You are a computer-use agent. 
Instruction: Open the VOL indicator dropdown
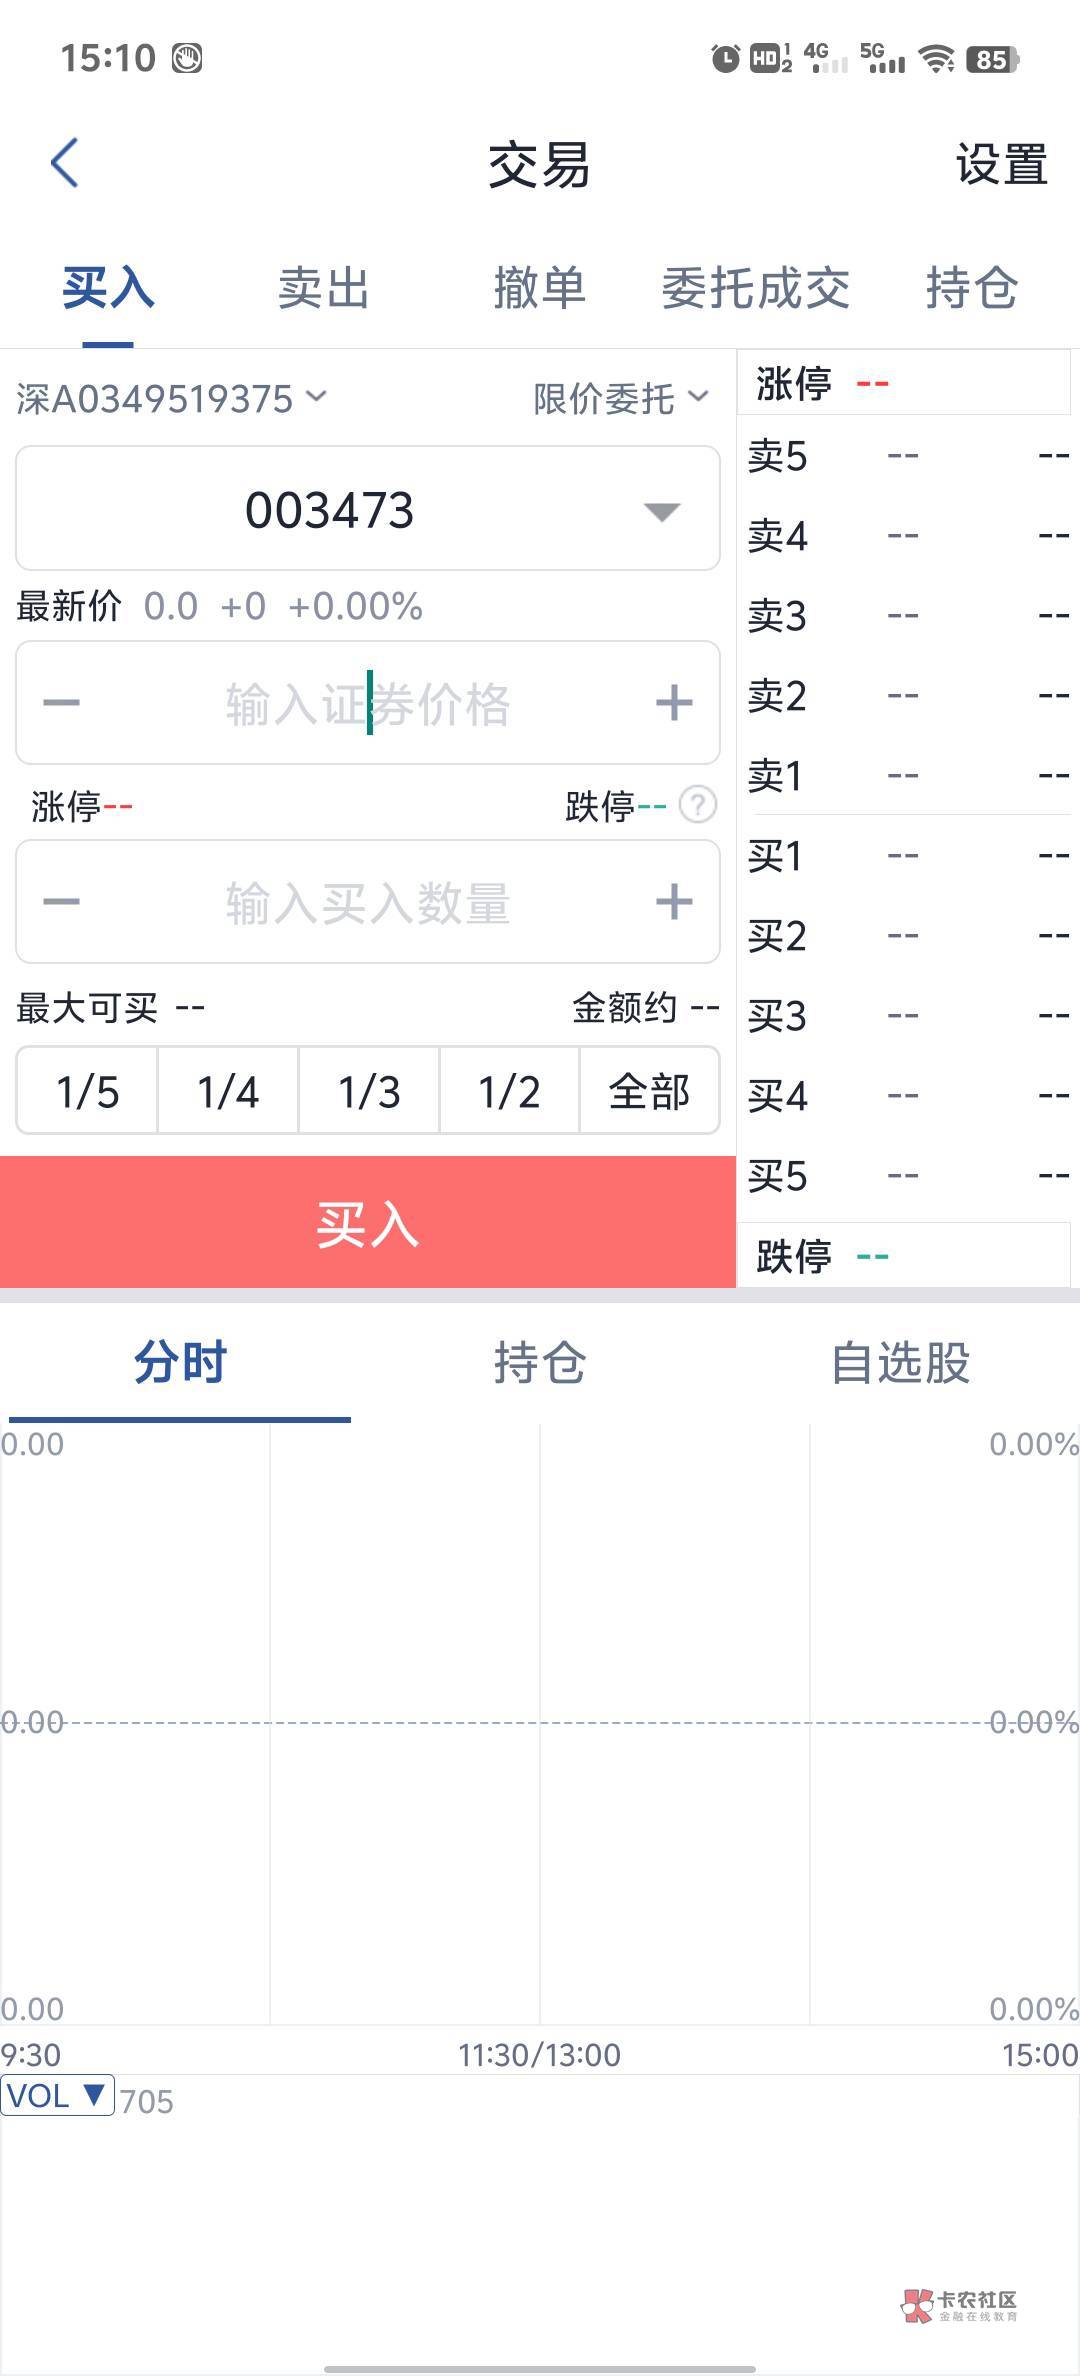(x=57, y=2096)
